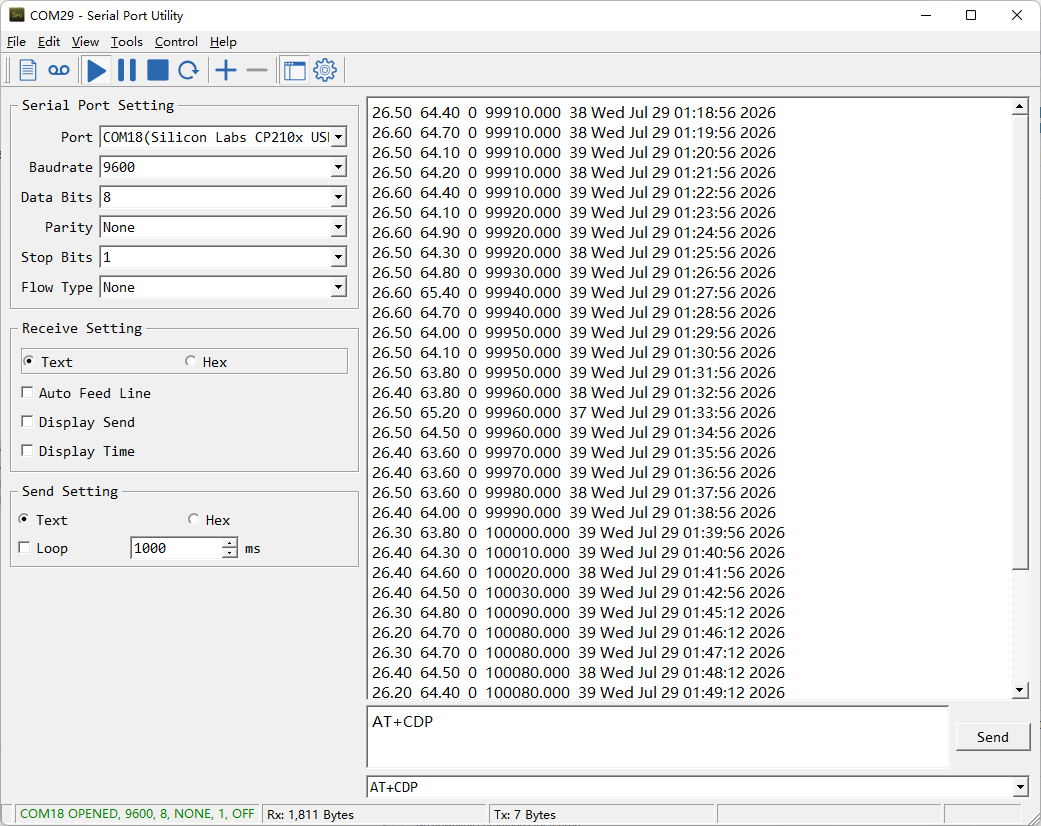Expand the Flow Type dropdown
1041x826 pixels.
click(x=339, y=288)
